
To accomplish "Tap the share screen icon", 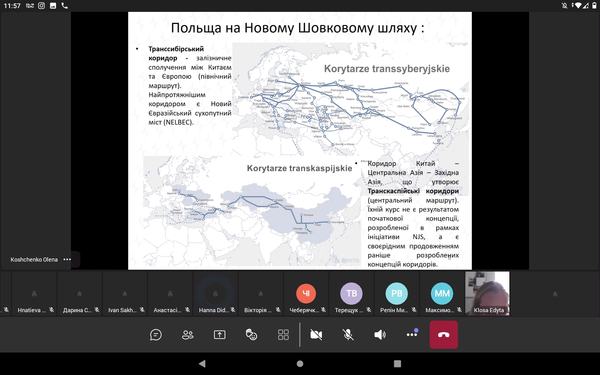I will 220,335.
